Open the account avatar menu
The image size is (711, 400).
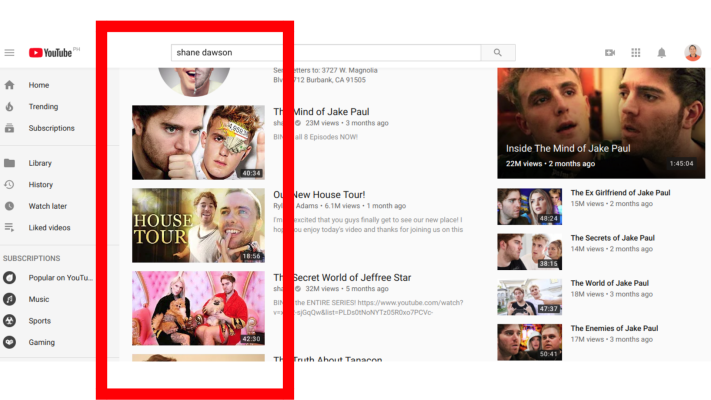click(692, 53)
